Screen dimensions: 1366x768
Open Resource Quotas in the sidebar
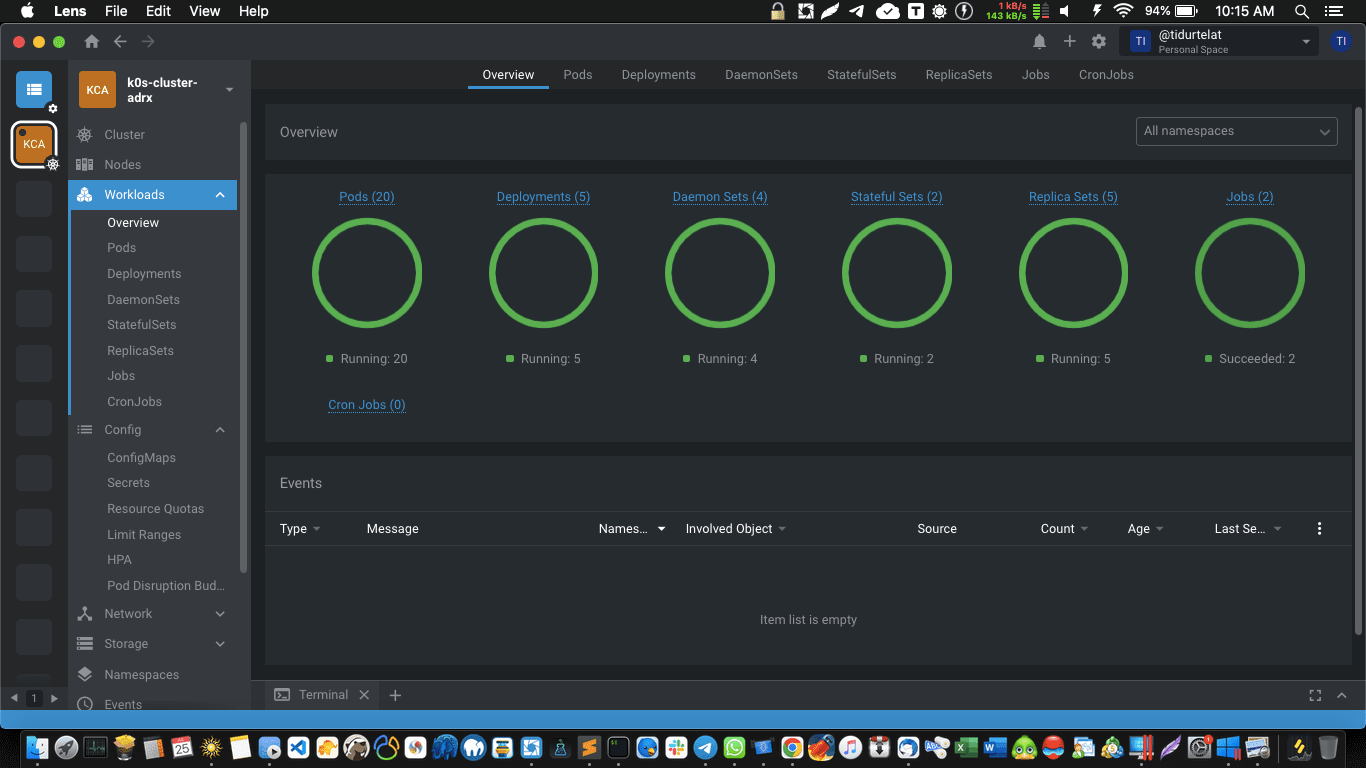click(155, 509)
